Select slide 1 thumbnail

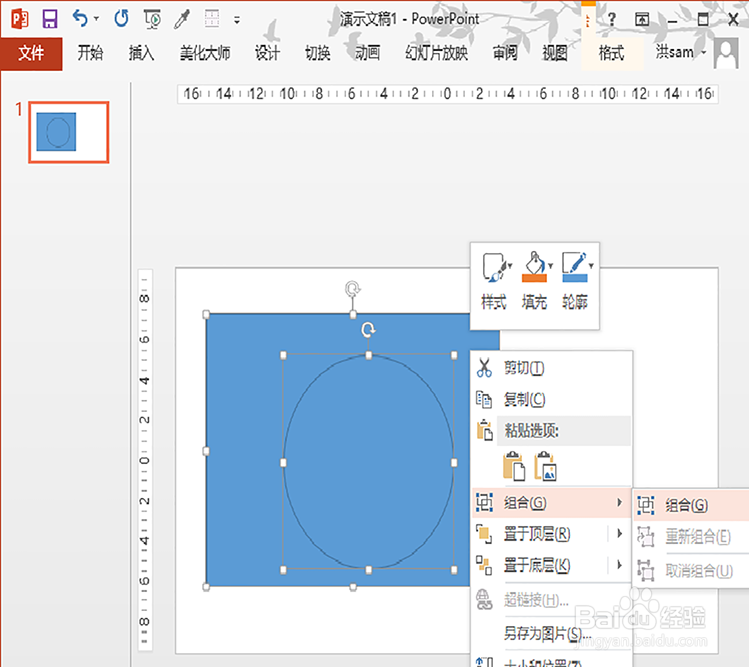point(69,132)
